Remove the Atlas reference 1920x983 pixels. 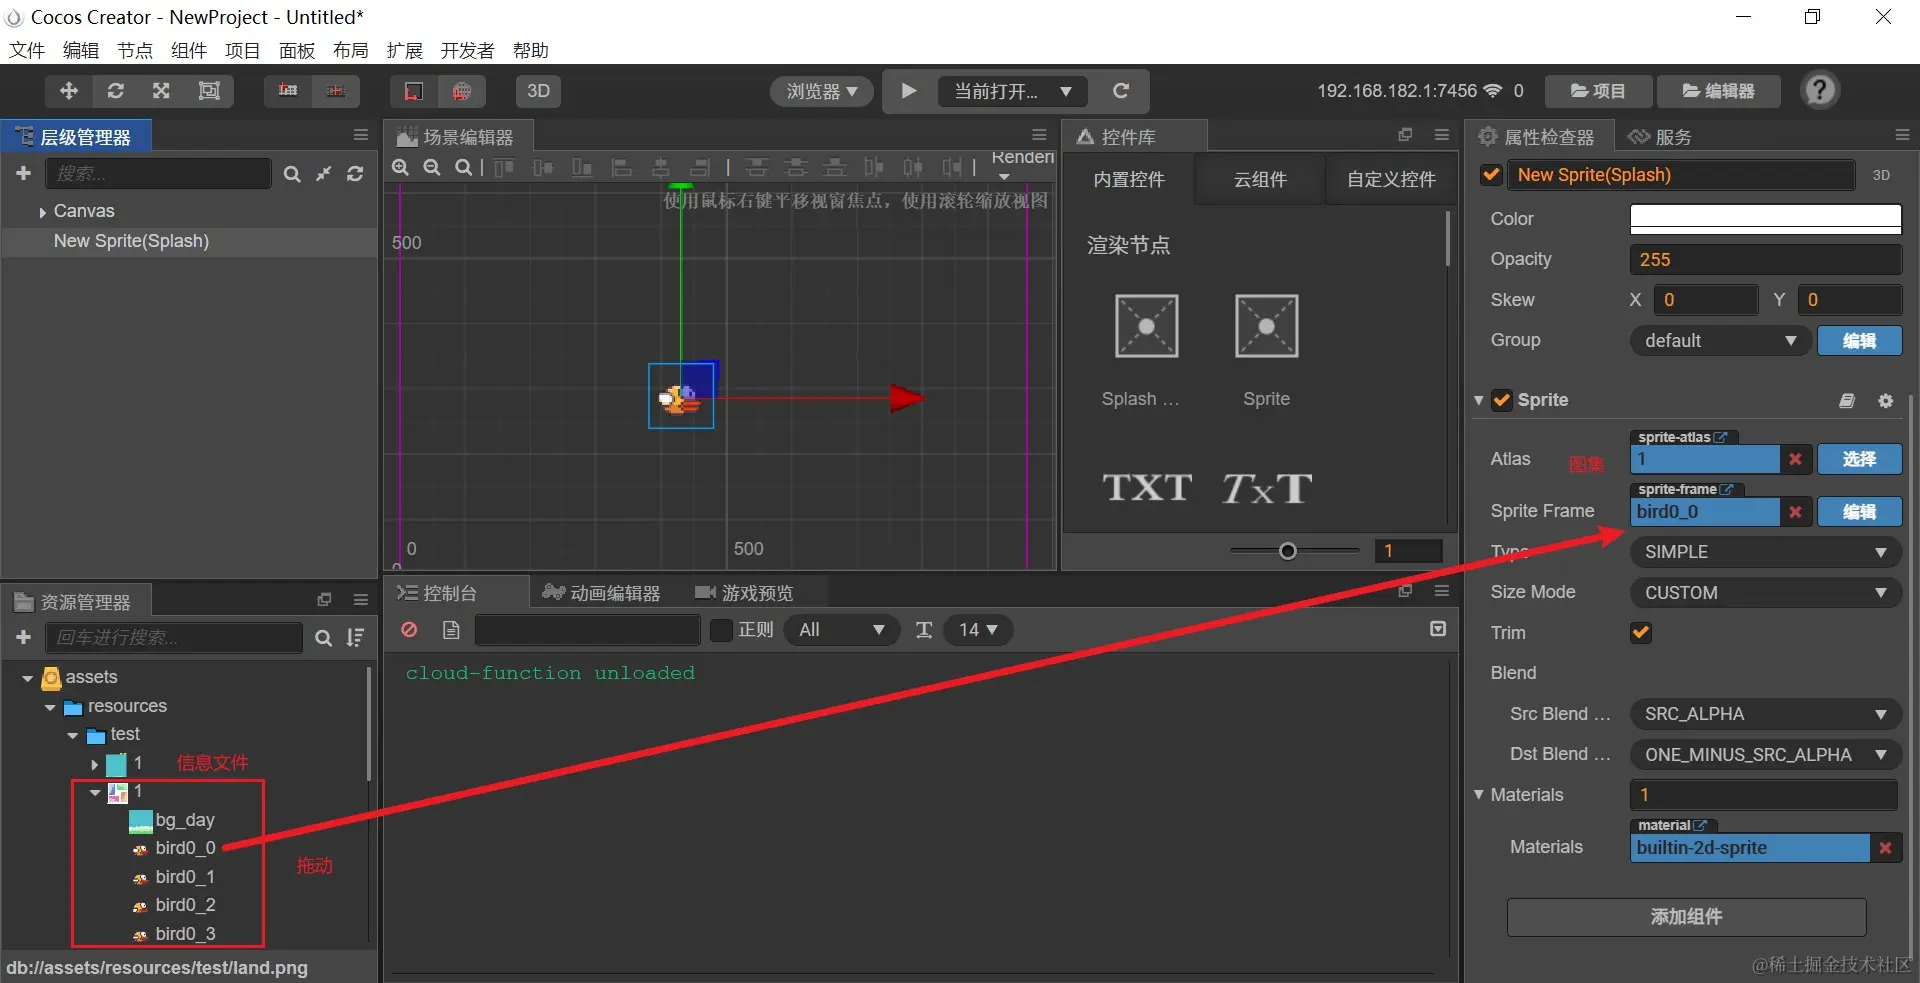(1796, 459)
